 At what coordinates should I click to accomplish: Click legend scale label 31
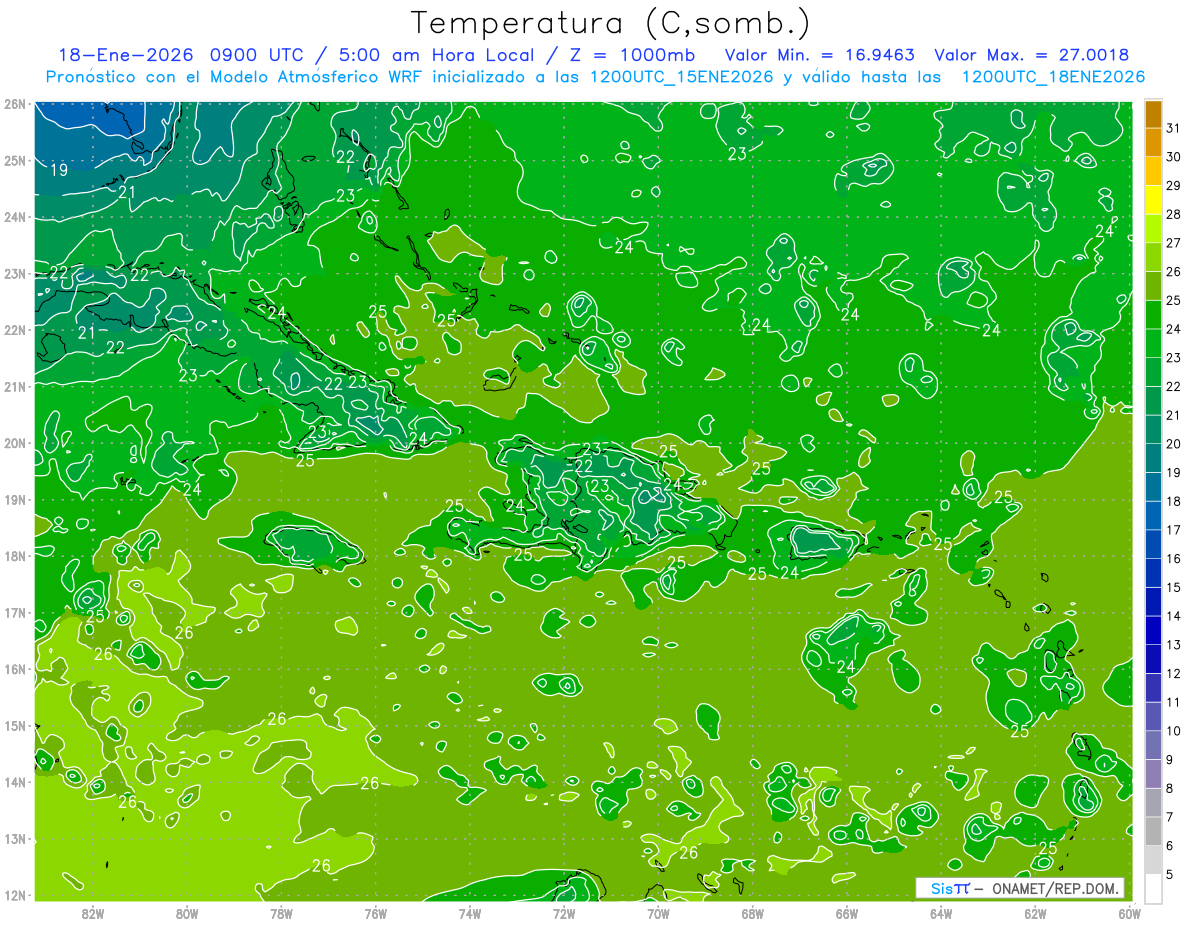[1174, 128]
